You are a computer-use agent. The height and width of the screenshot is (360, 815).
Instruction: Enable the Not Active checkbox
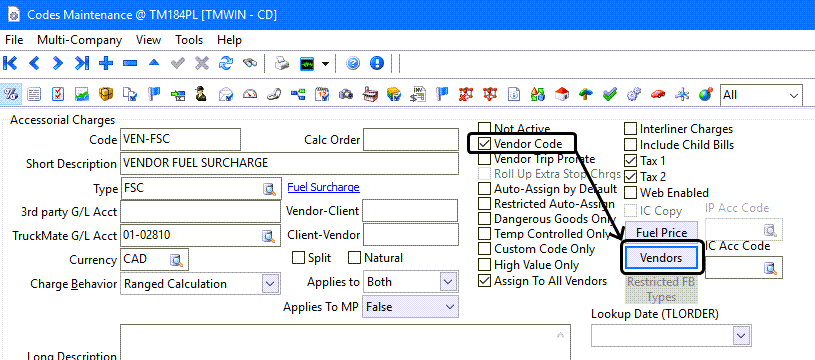pyautogui.click(x=484, y=128)
